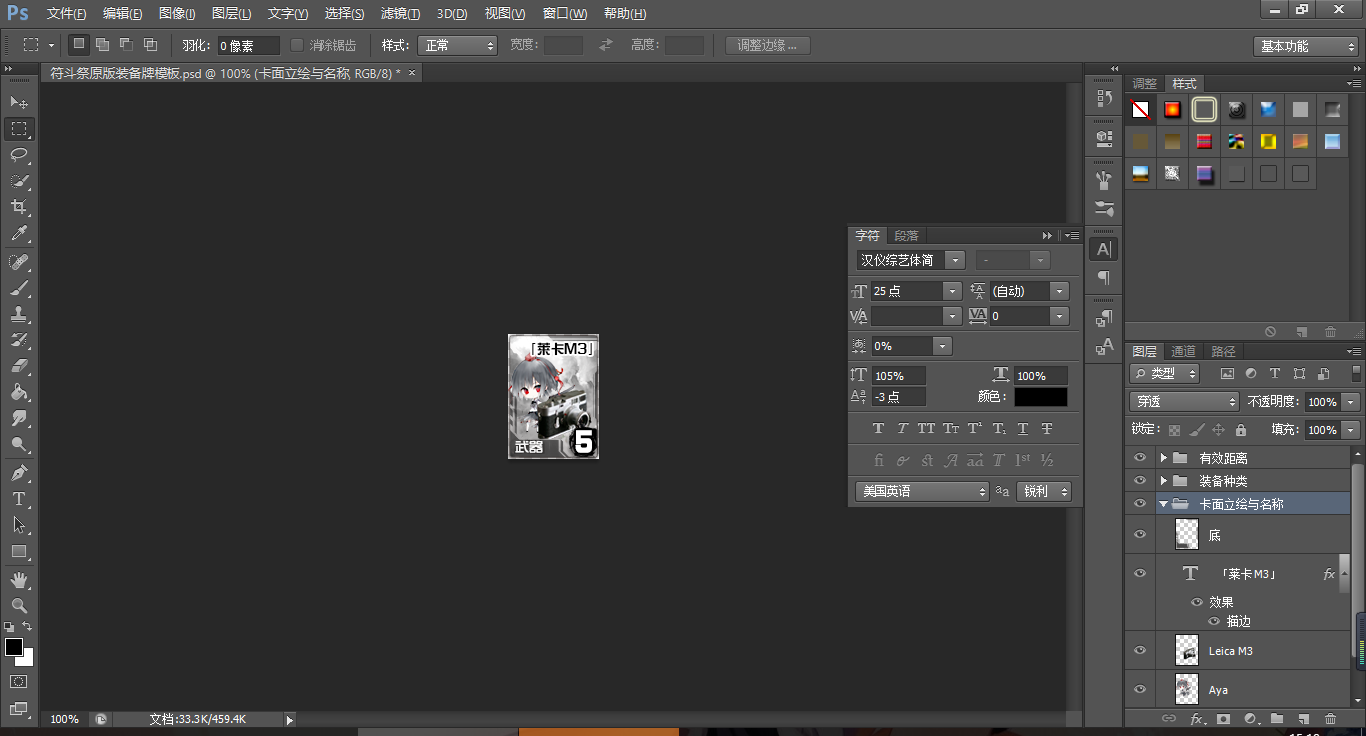Hide the 有效距离 group
Image resolution: width=1366 pixels, height=736 pixels.
[1139, 458]
